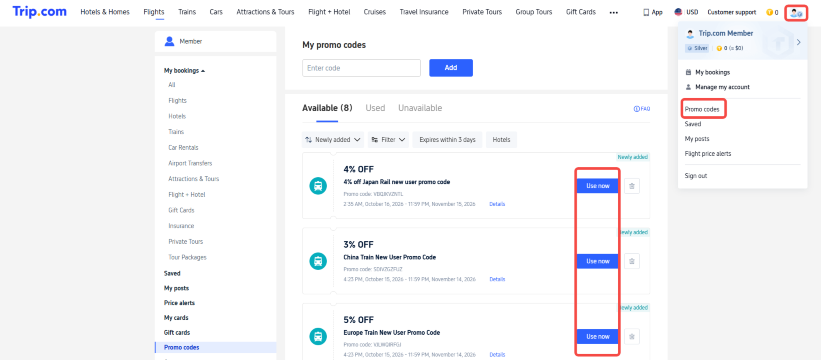Click the Trip.com logo
This screenshot has width=821, height=360.
[39, 12]
